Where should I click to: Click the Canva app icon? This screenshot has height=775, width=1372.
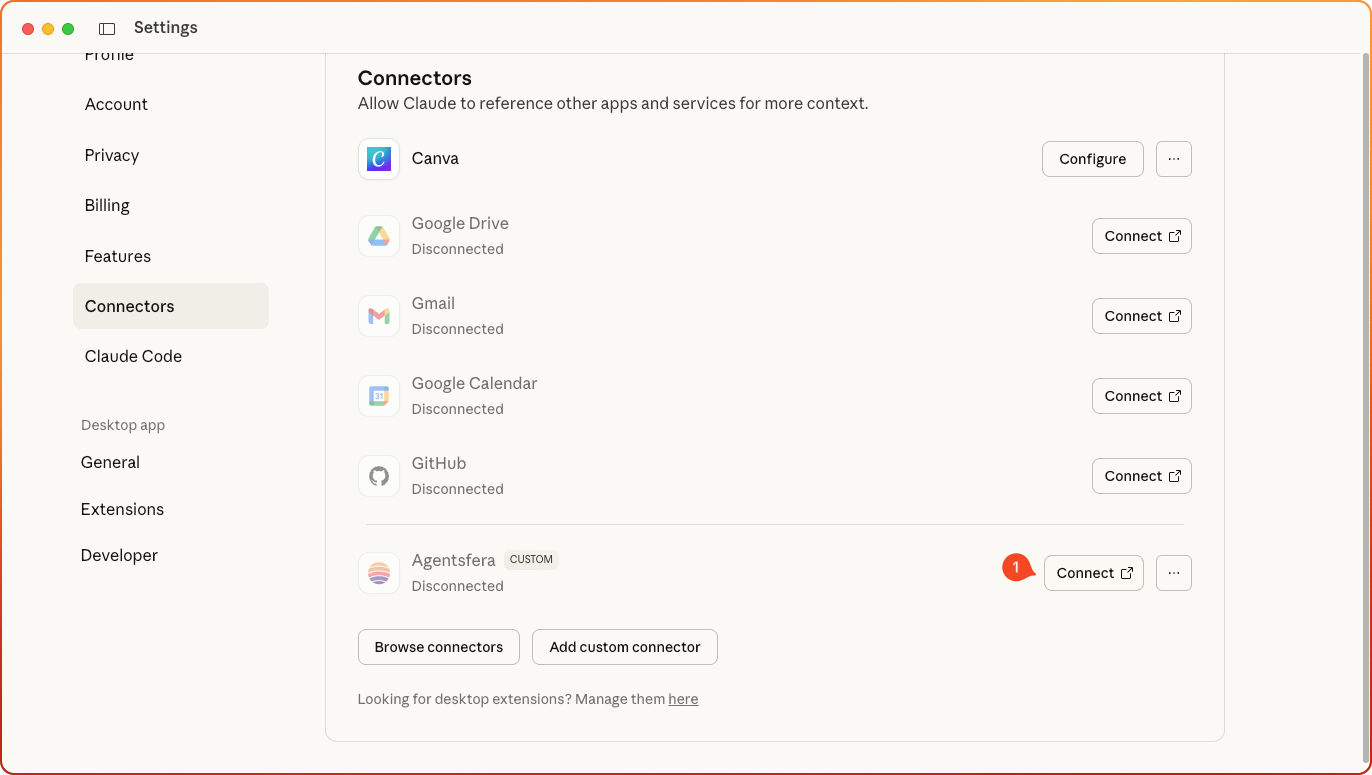(379, 159)
